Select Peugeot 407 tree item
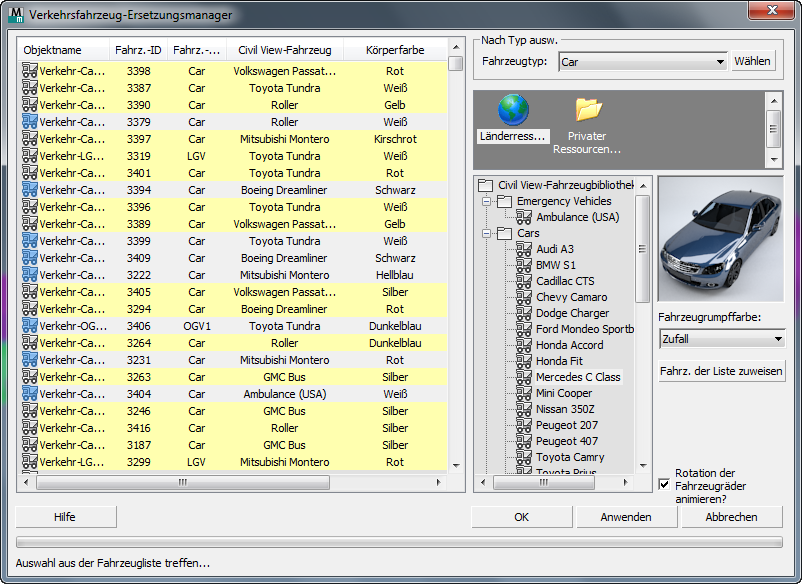 click(x=567, y=441)
